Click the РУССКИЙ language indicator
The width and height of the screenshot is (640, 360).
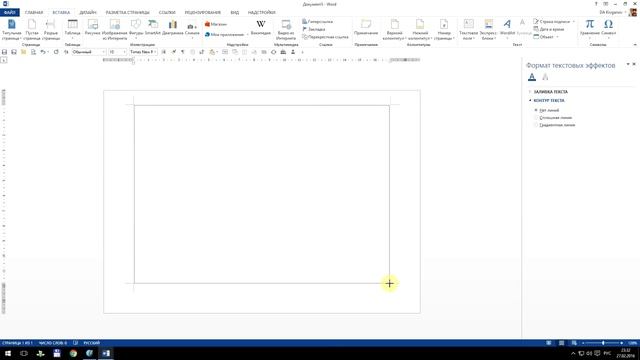[x=91, y=343]
